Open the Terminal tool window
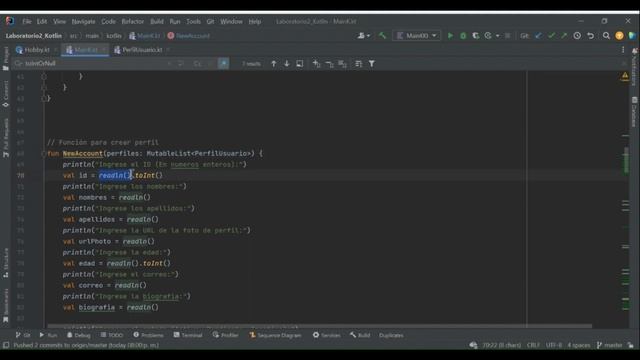The width and height of the screenshot is (640, 360). coord(188,335)
